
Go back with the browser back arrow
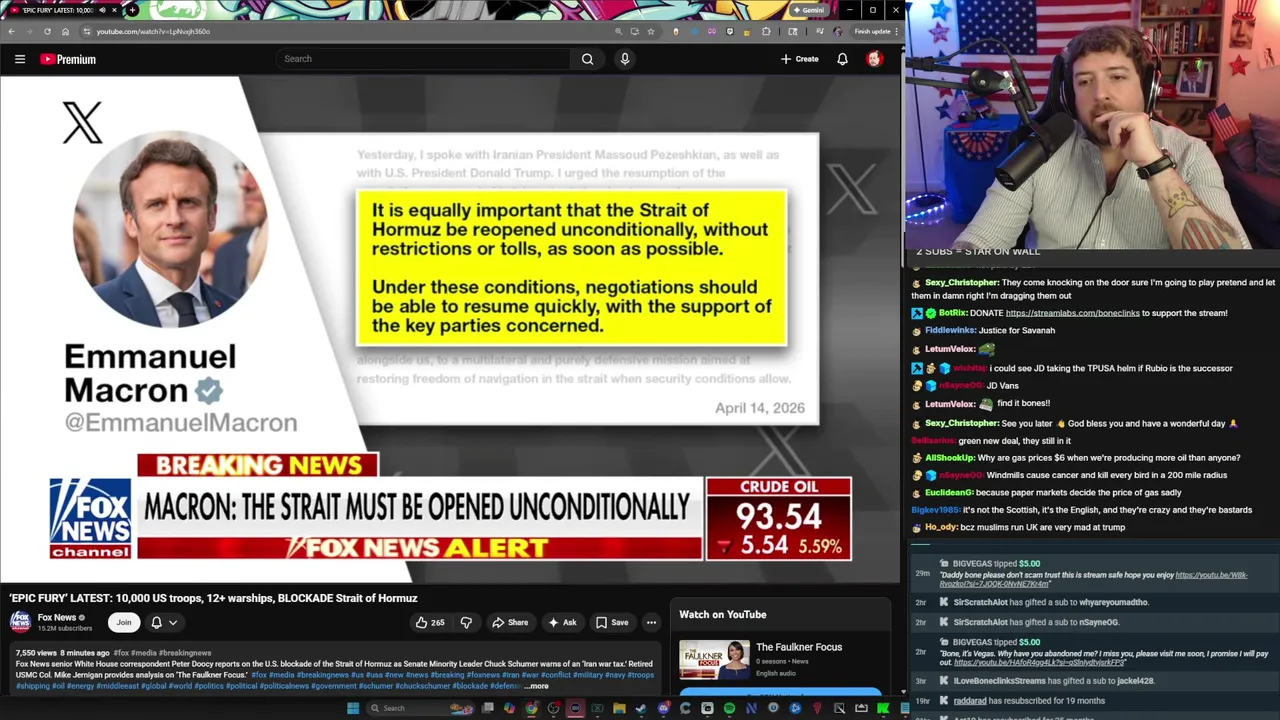pyautogui.click(x=11, y=31)
